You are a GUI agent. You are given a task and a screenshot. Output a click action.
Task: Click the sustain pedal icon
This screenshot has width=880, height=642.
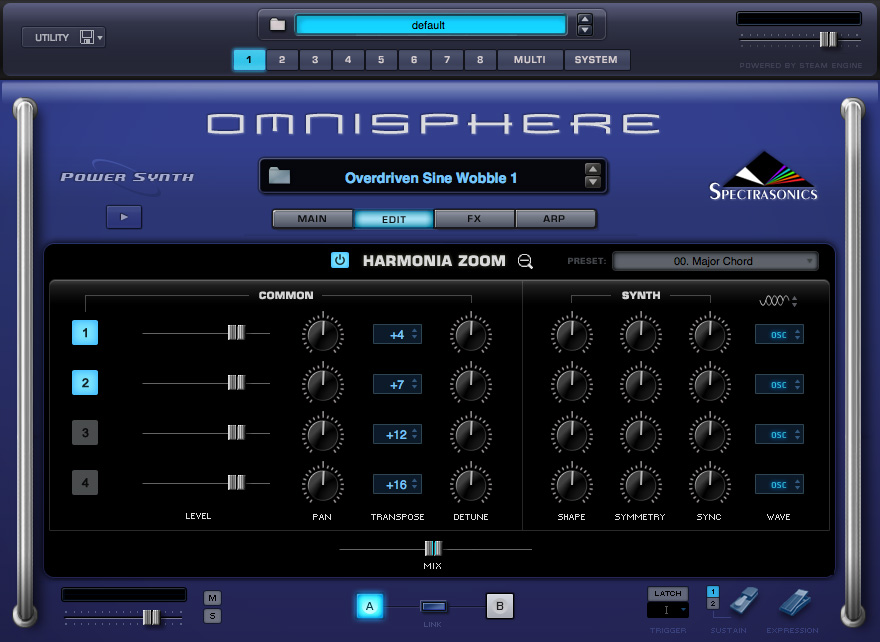[x=744, y=602]
